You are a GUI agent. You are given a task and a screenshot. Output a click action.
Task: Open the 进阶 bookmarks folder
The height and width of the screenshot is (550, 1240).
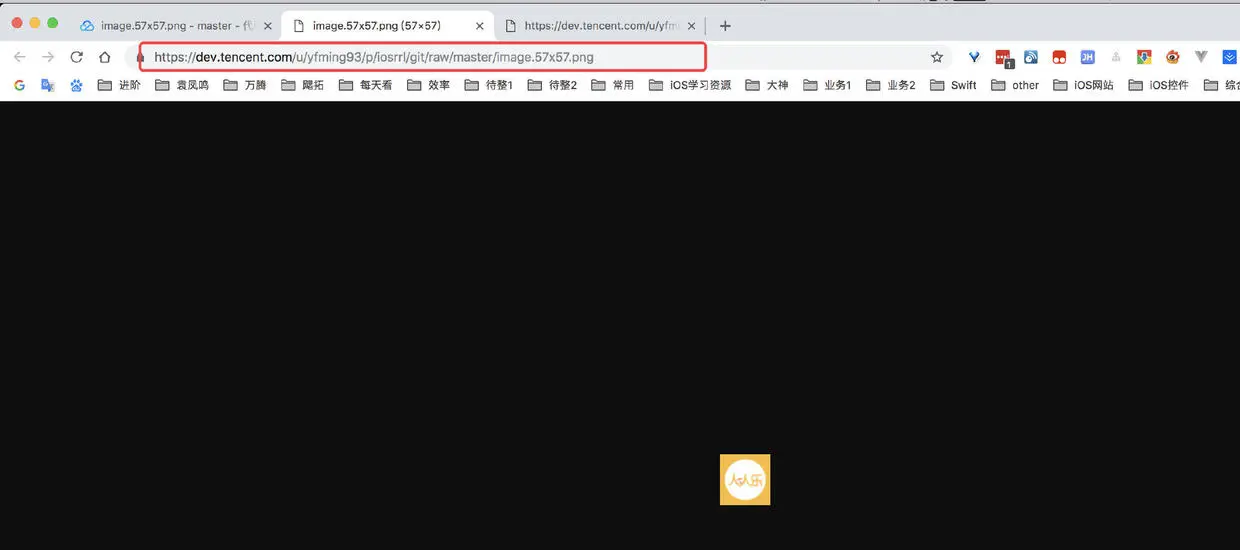(x=119, y=85)
